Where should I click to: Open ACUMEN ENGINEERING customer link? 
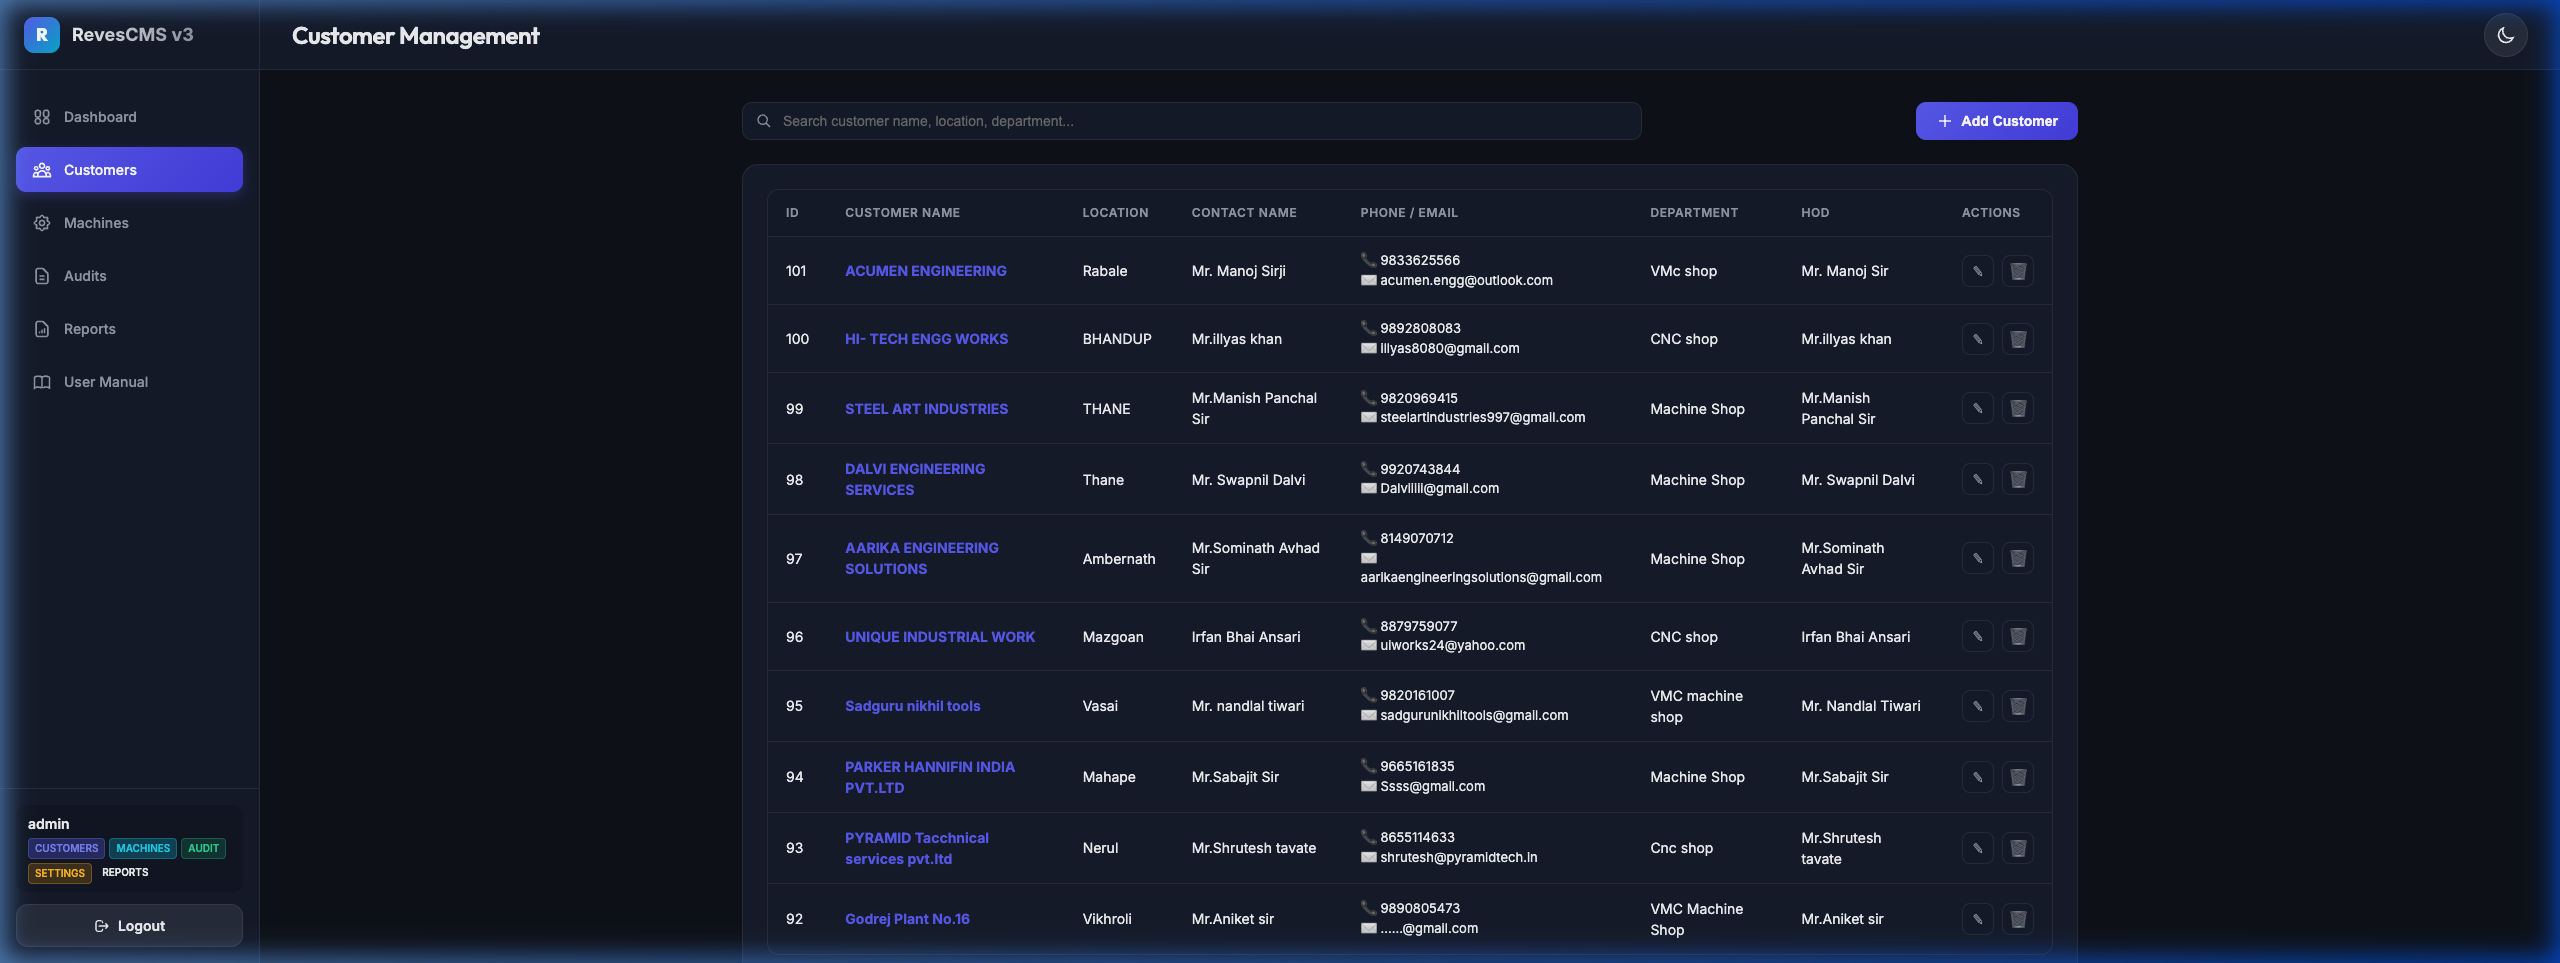pyautogui.click(x=925, y=271)
